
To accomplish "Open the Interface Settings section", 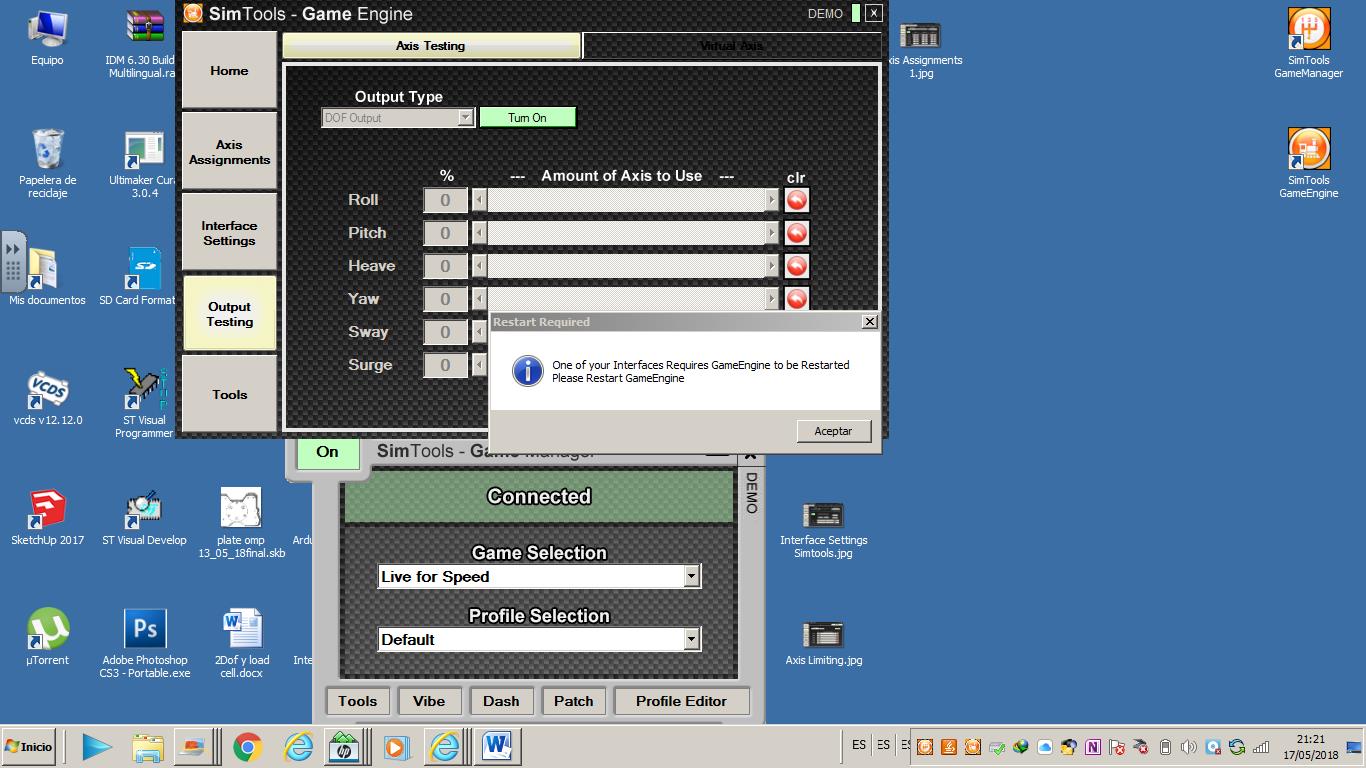I will [229, 233].
